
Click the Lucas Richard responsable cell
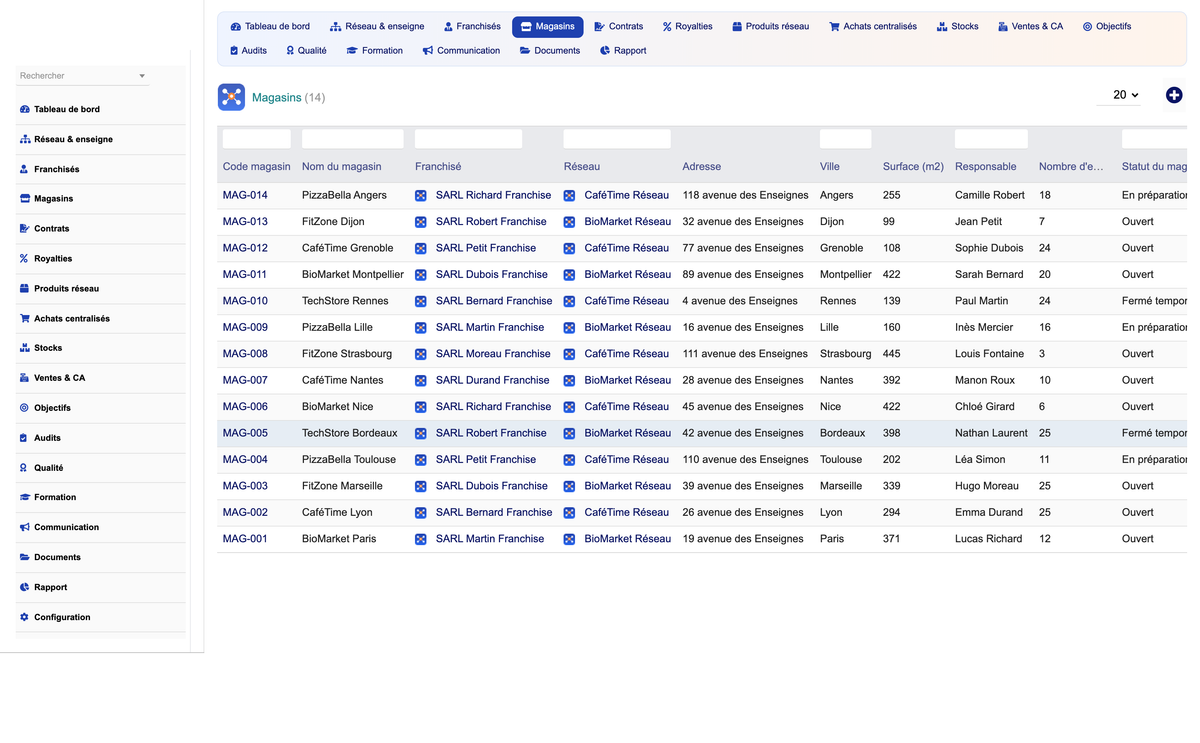(989, 539)
